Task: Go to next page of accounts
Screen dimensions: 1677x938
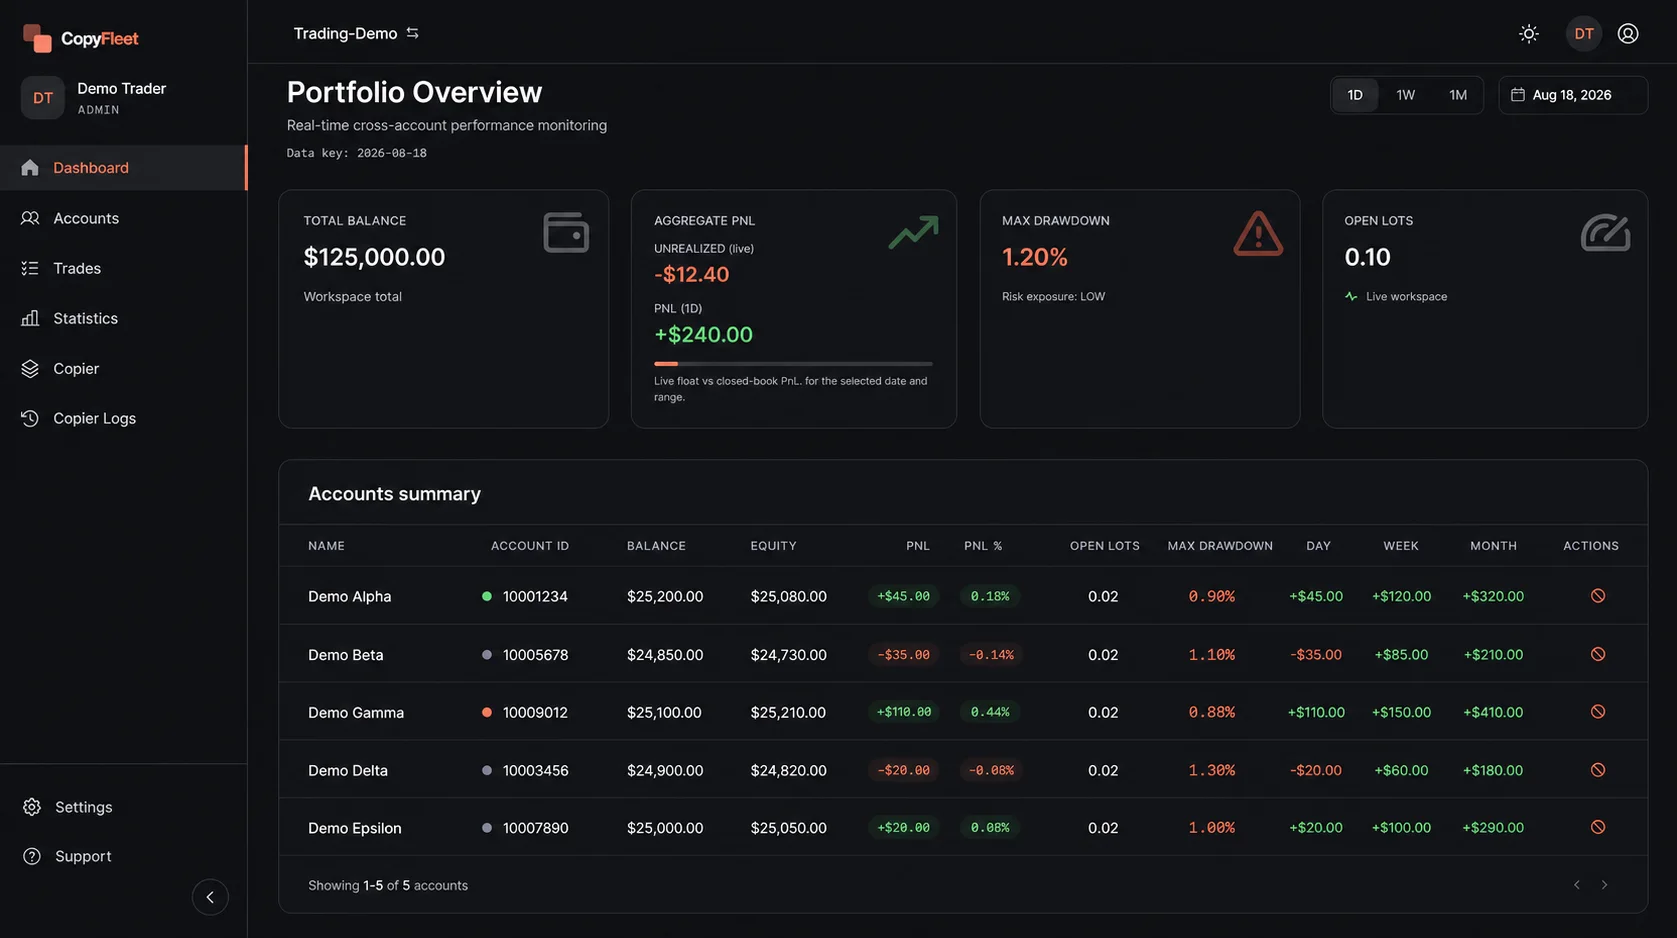Action: click(1605, 885)
